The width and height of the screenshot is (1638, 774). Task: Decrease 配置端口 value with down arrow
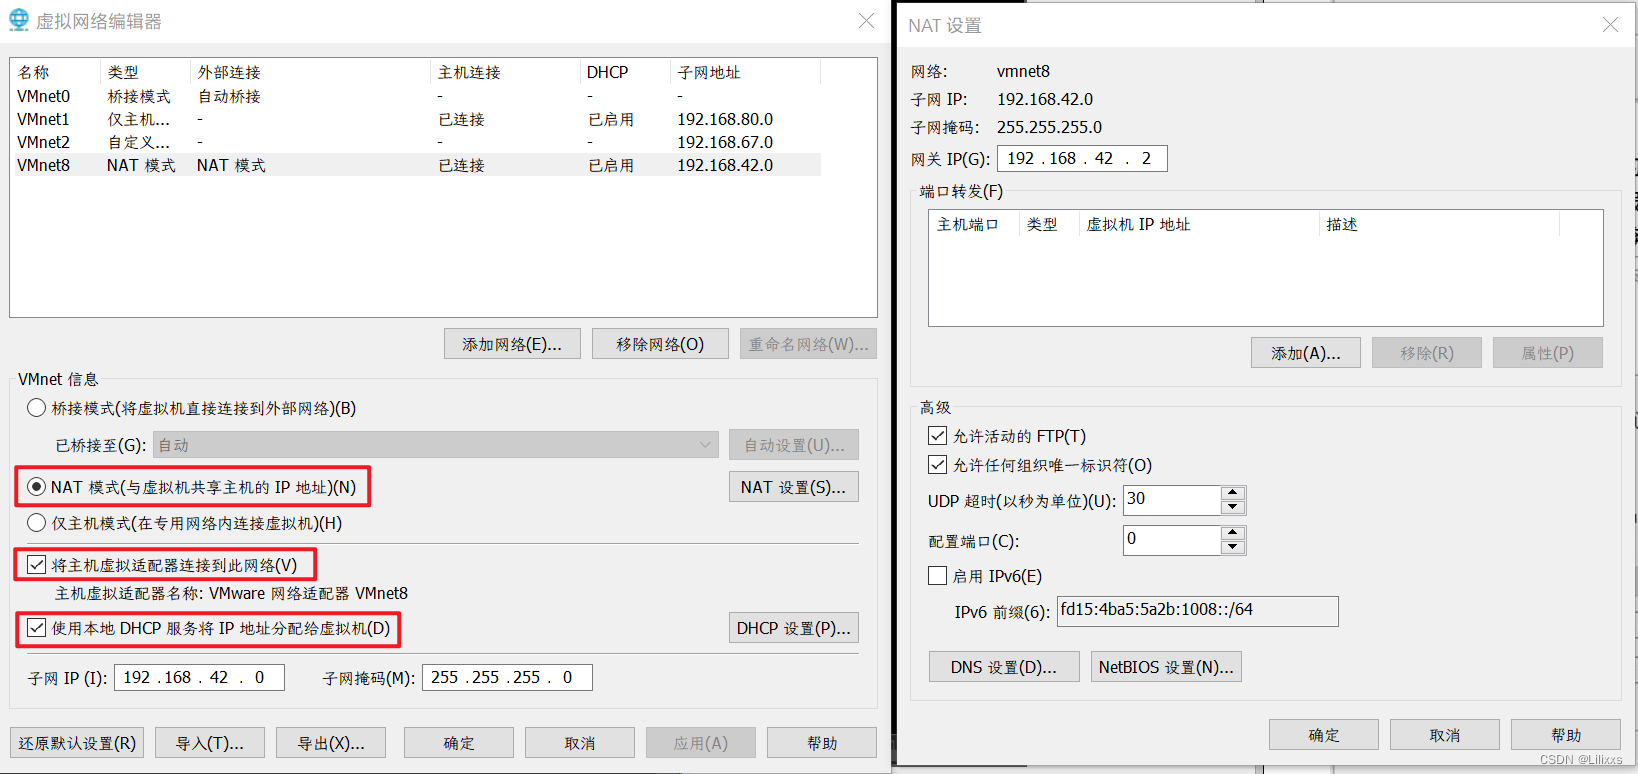point(1233,547)
